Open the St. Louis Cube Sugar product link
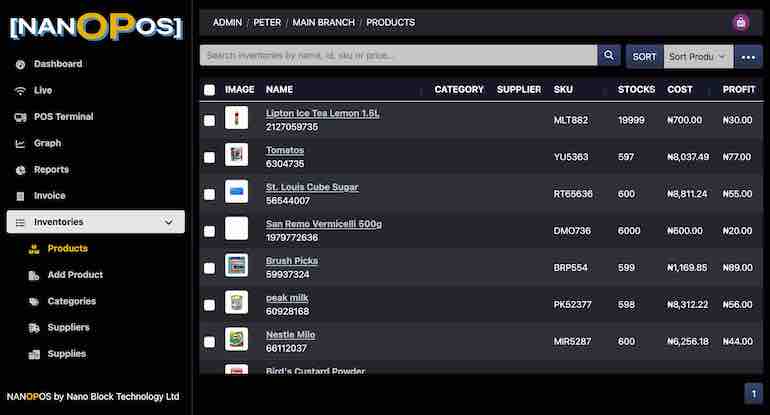 coord(312,187)
